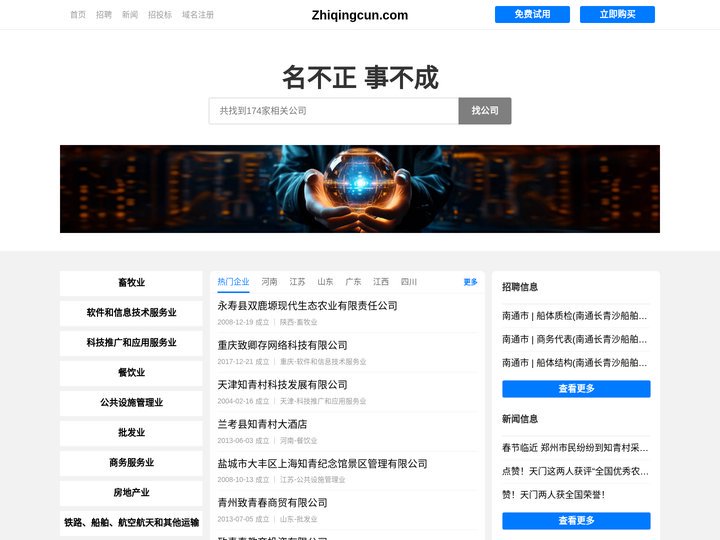Open the 域名注册 nav link
This screenshot has height=540, width=720.
[x=198, y=15]
